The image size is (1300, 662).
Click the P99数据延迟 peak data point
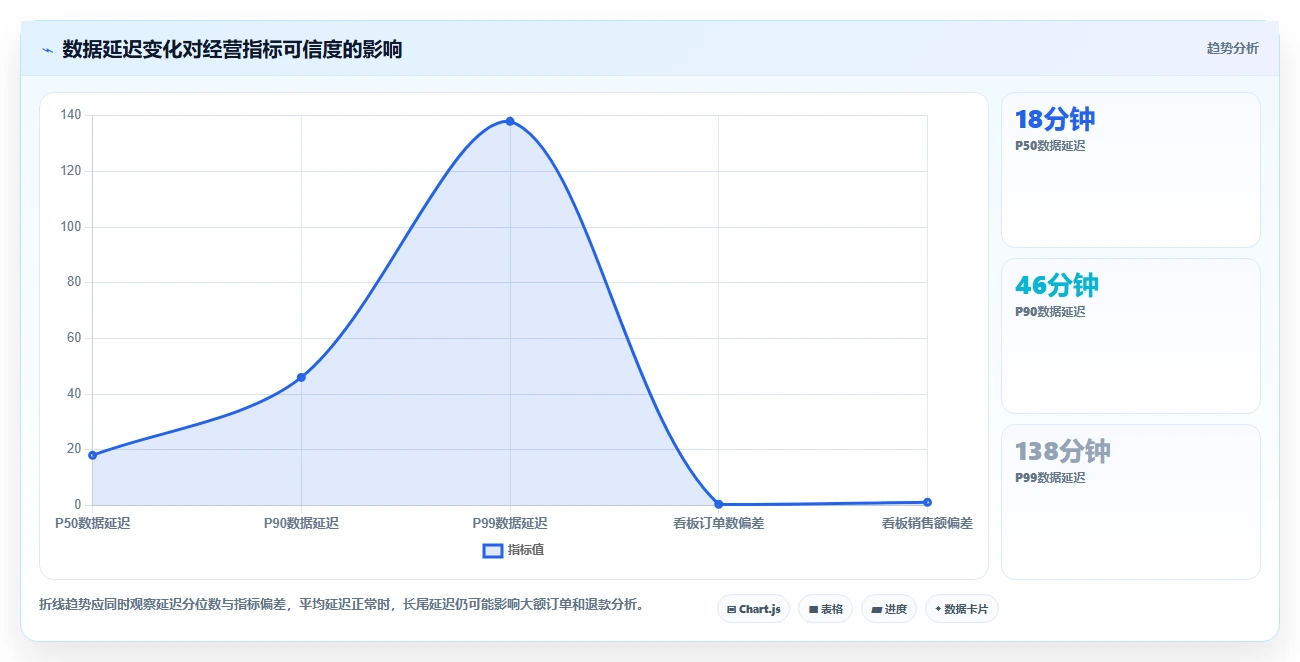[x=510, y=121]
